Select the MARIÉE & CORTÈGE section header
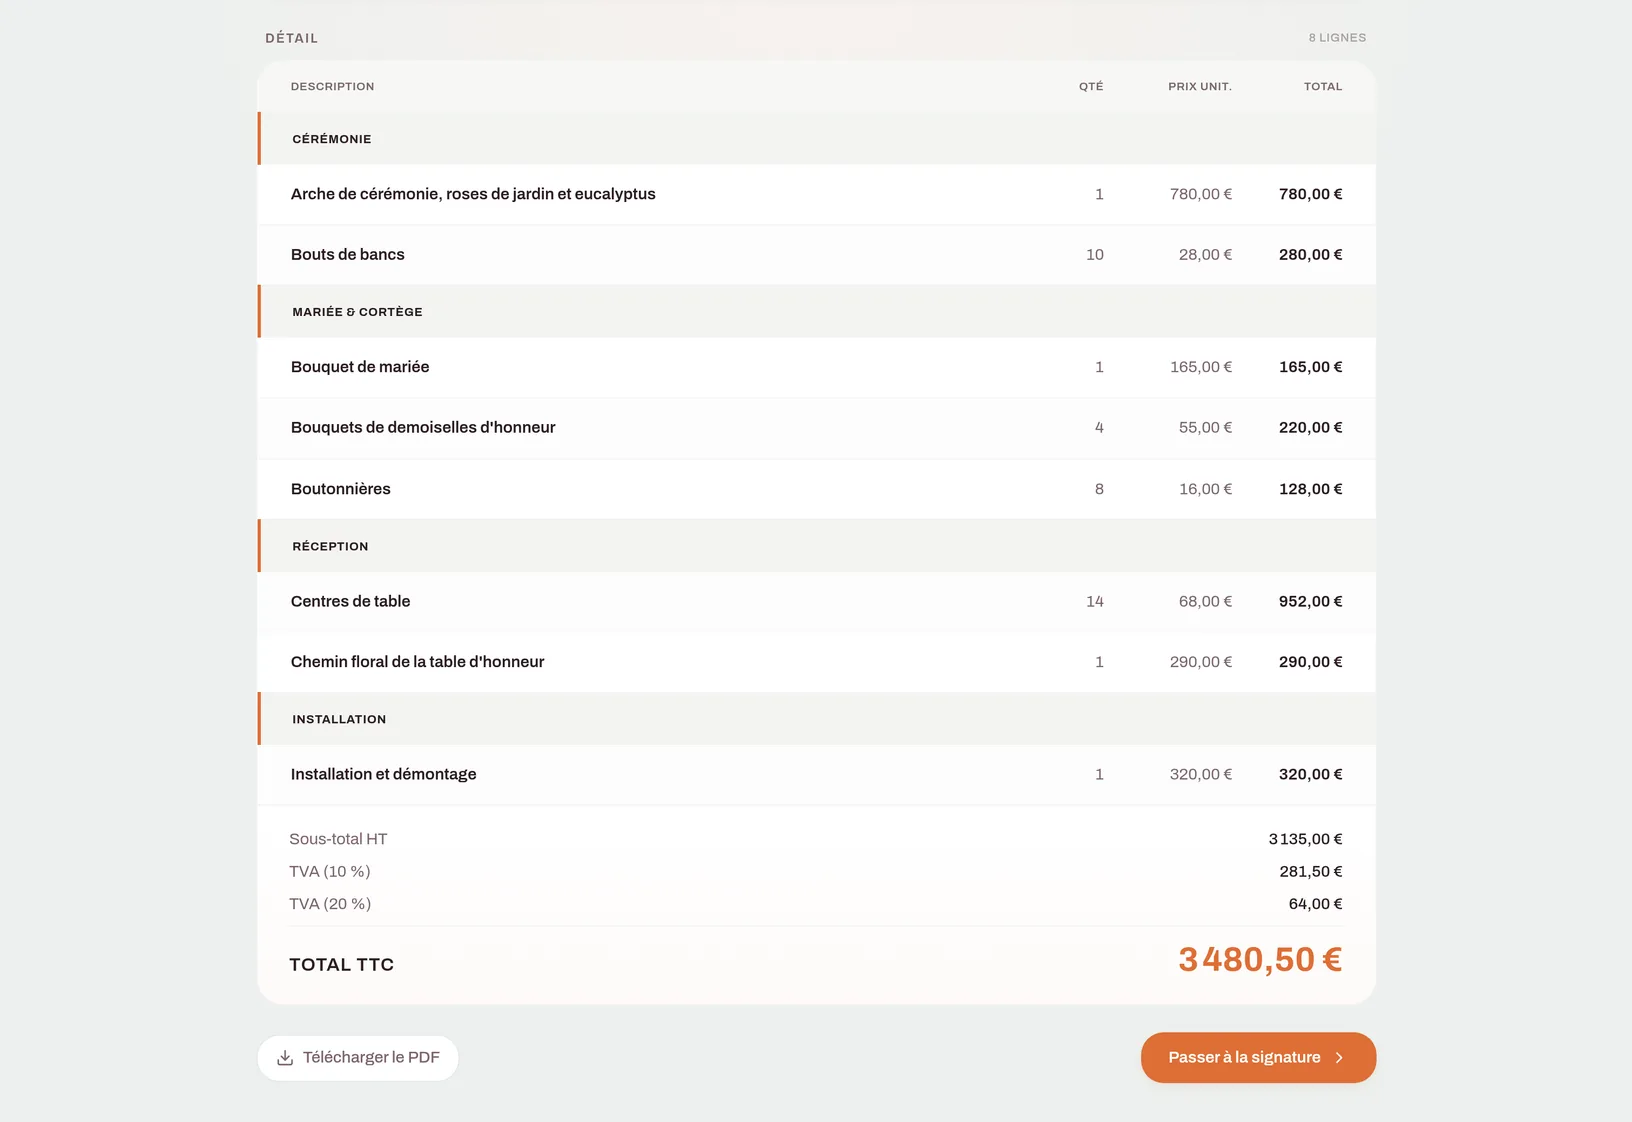Image resolution: width=1632 pixels, height=1122 pixels. click(817, 312)
